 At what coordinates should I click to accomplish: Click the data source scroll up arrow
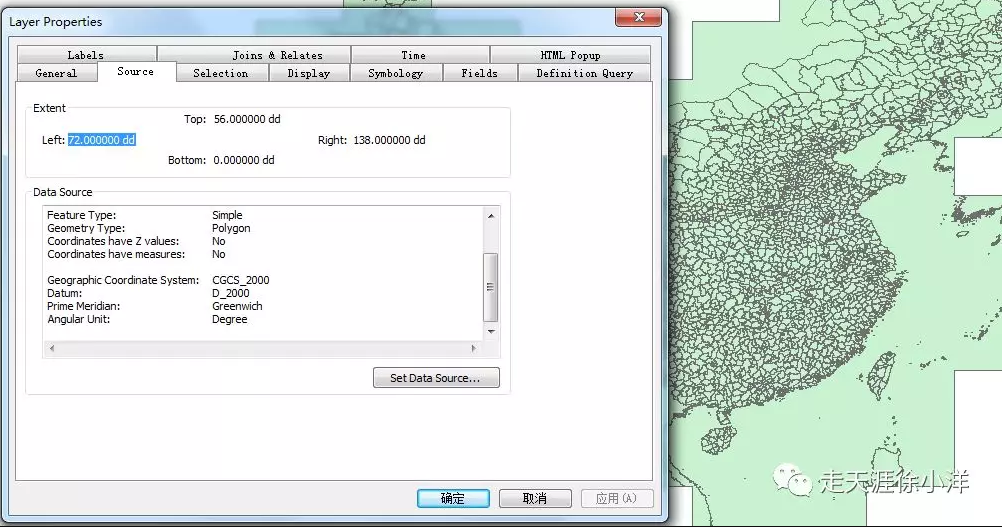pyautogui.click(x=491, y=216)
